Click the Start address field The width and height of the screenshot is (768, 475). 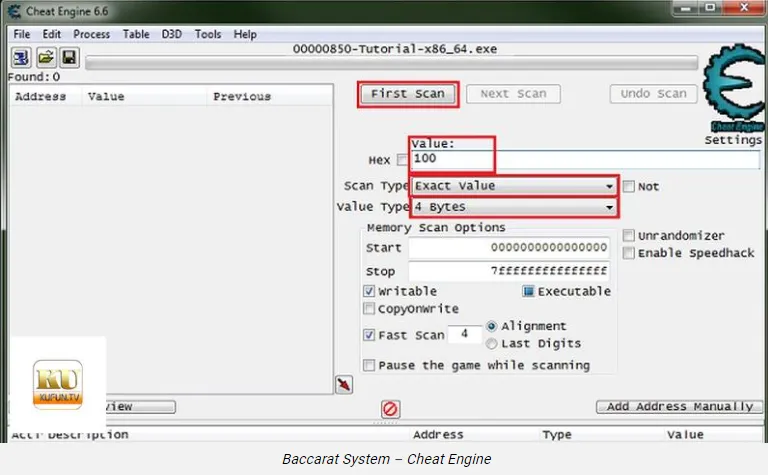[509, 248]
